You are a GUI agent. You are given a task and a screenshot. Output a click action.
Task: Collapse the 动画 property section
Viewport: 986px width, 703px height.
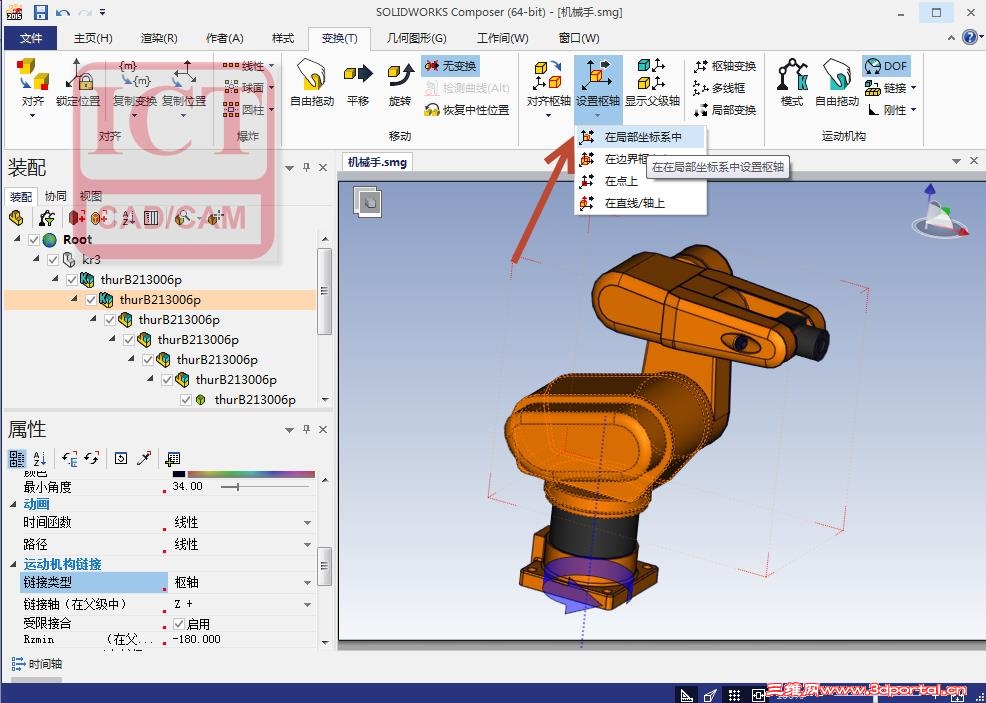13,504
